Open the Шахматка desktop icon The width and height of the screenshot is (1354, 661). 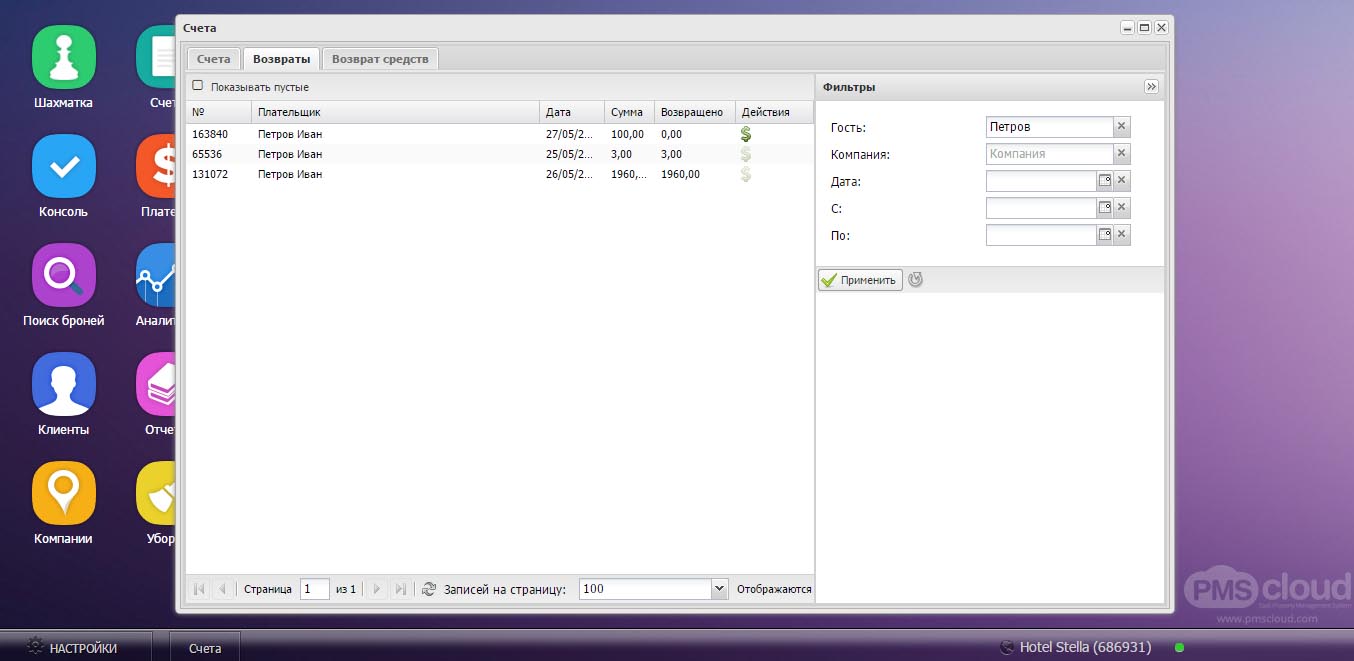(64, 57)
